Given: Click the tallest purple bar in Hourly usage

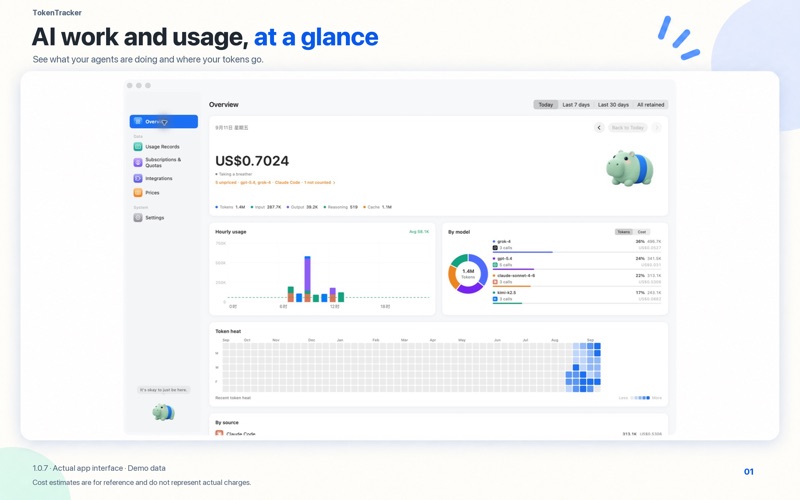Looking at the screenshot, I should click(307, 276).
